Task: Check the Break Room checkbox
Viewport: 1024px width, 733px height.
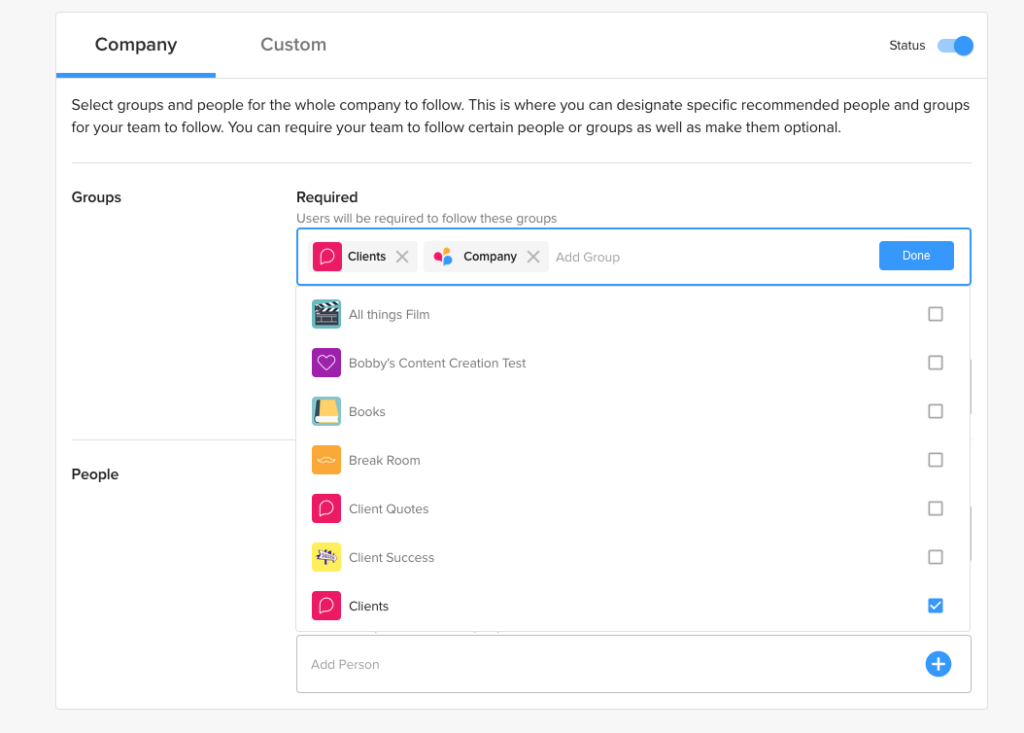Action: [935, 460]
